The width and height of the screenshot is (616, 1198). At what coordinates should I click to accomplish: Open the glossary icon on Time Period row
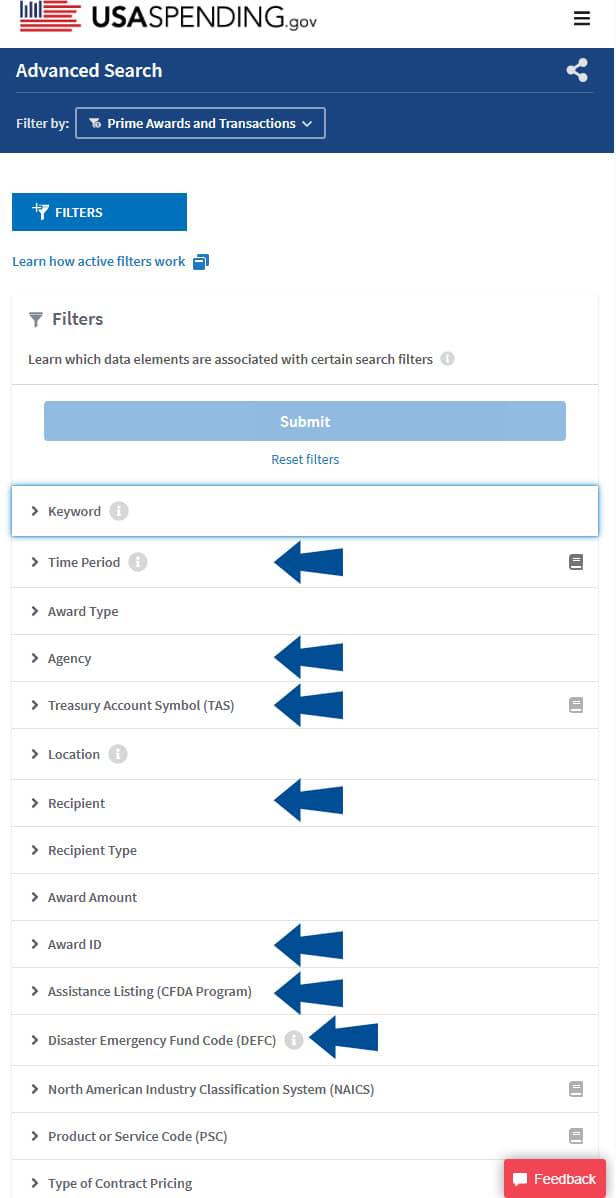[x=576, y=563]
